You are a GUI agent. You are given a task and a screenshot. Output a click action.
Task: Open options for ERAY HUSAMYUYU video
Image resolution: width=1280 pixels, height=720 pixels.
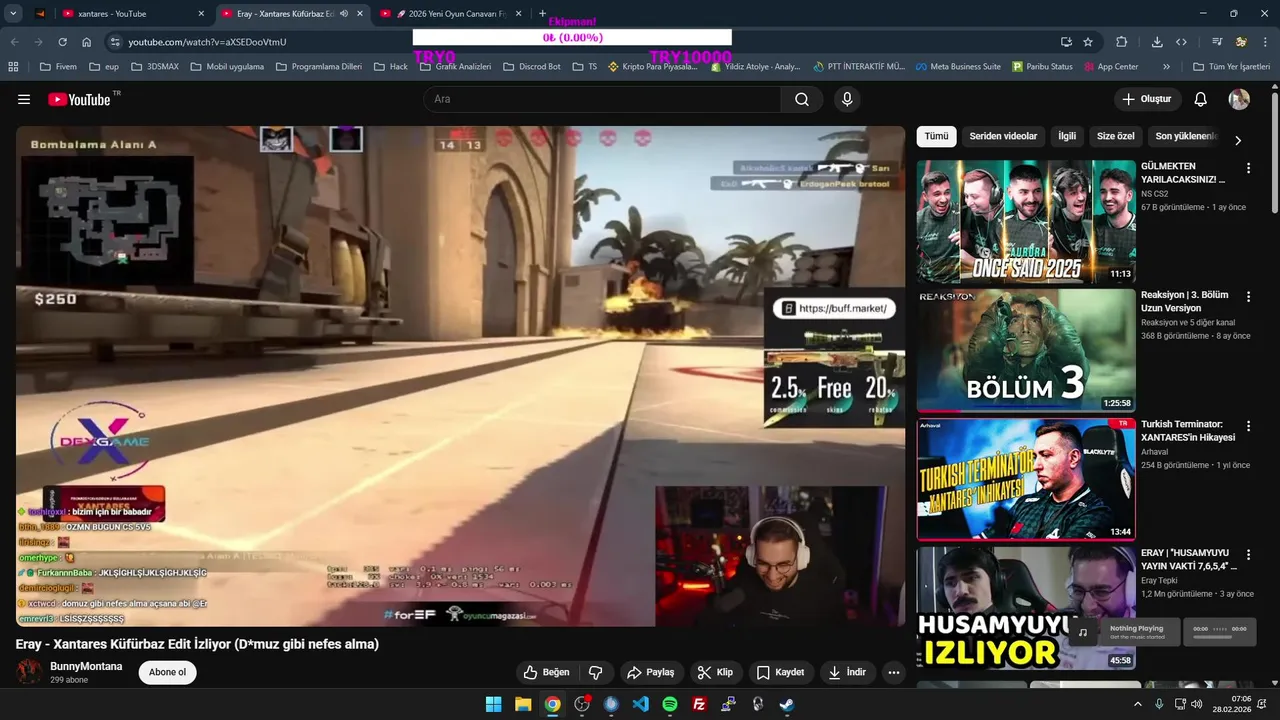1248,555
